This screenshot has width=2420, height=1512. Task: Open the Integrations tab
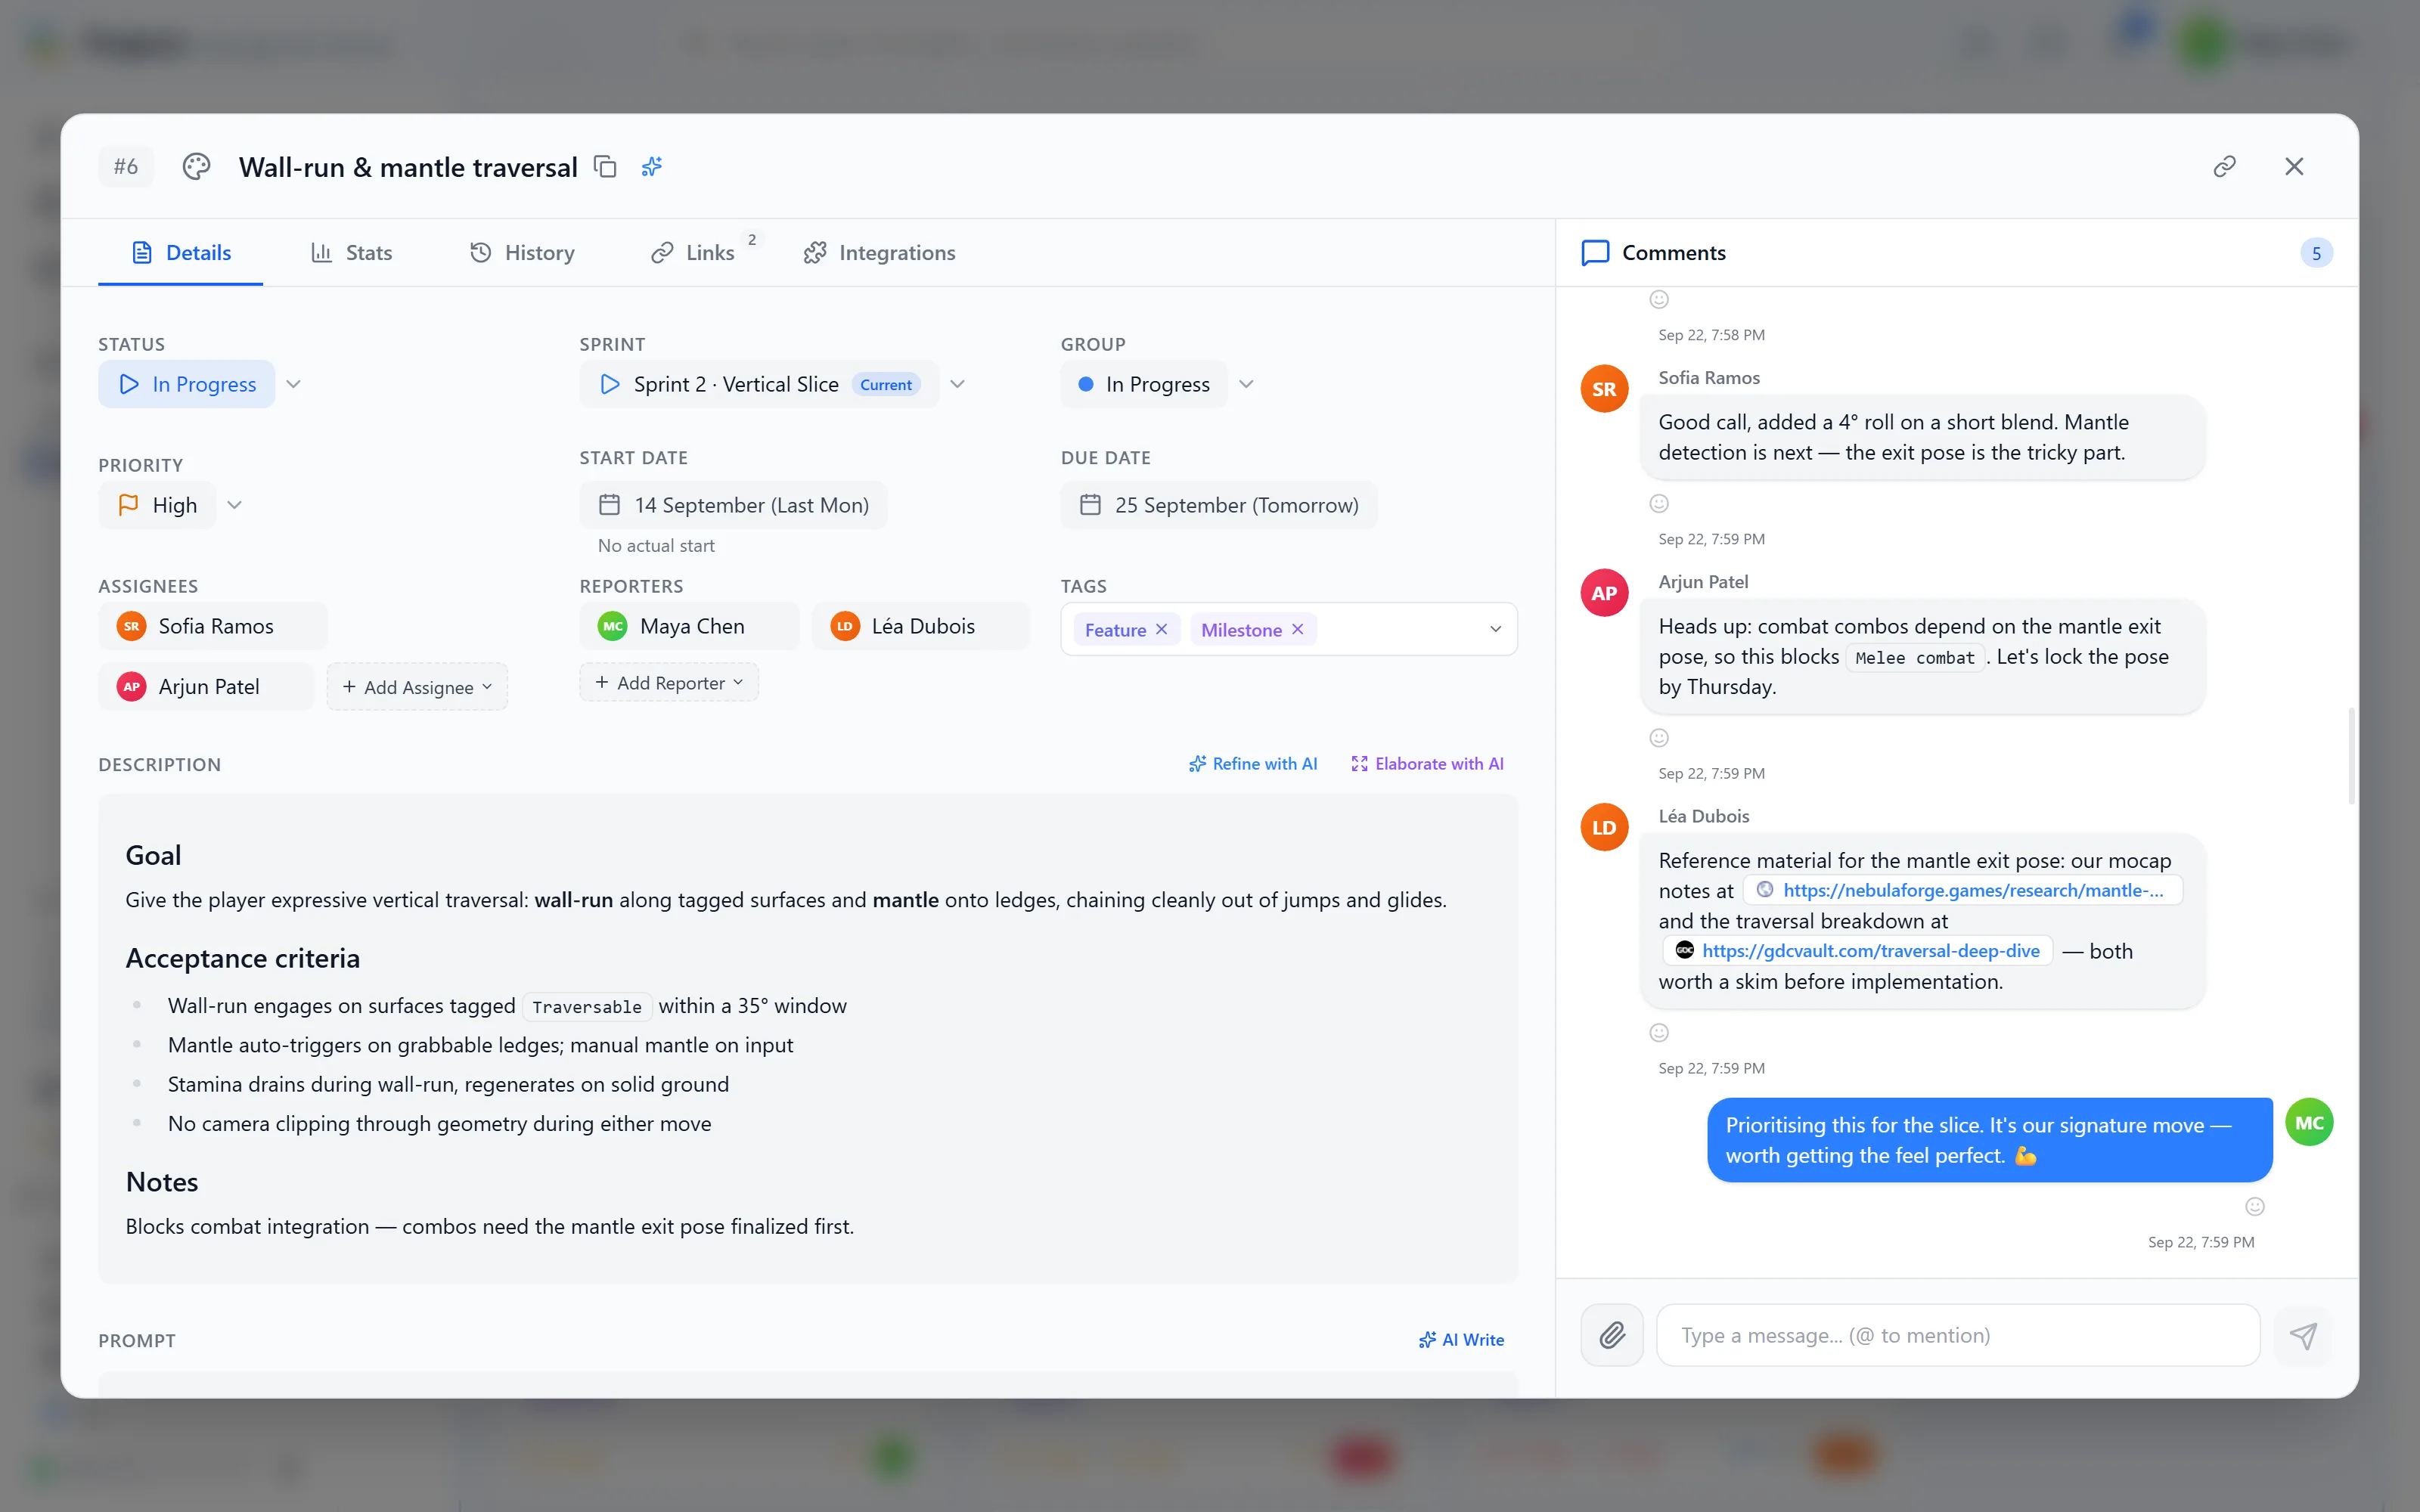pyautogui.click(x=880, y=252)
